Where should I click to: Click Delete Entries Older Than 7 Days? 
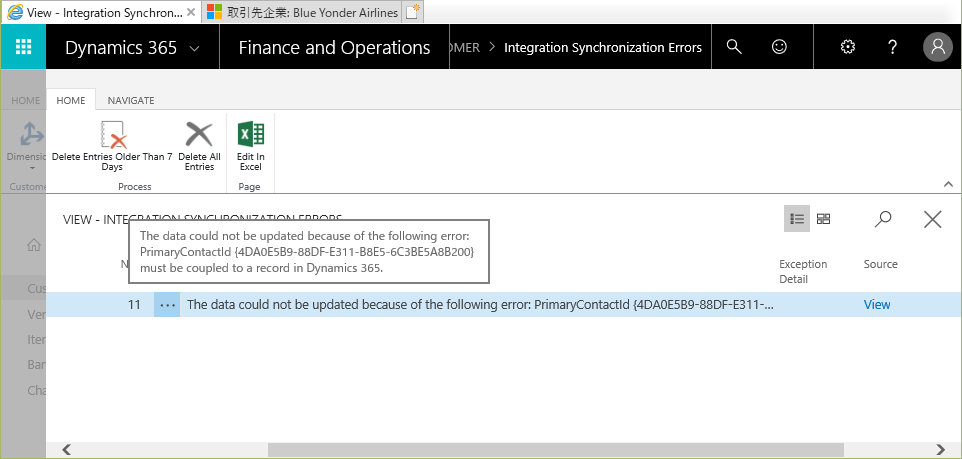(112, 146)
